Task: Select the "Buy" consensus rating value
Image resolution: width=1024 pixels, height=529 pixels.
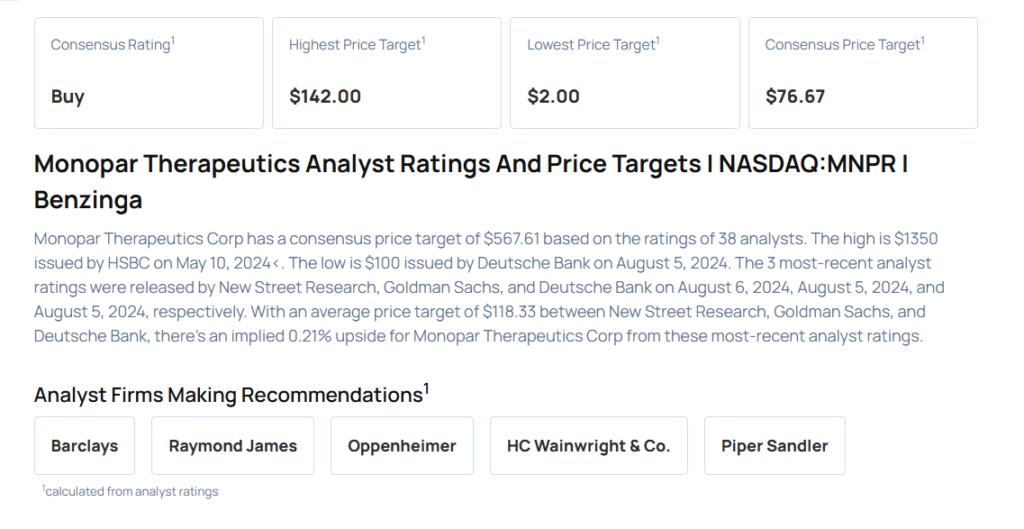Action: click(x=68, y=97)
